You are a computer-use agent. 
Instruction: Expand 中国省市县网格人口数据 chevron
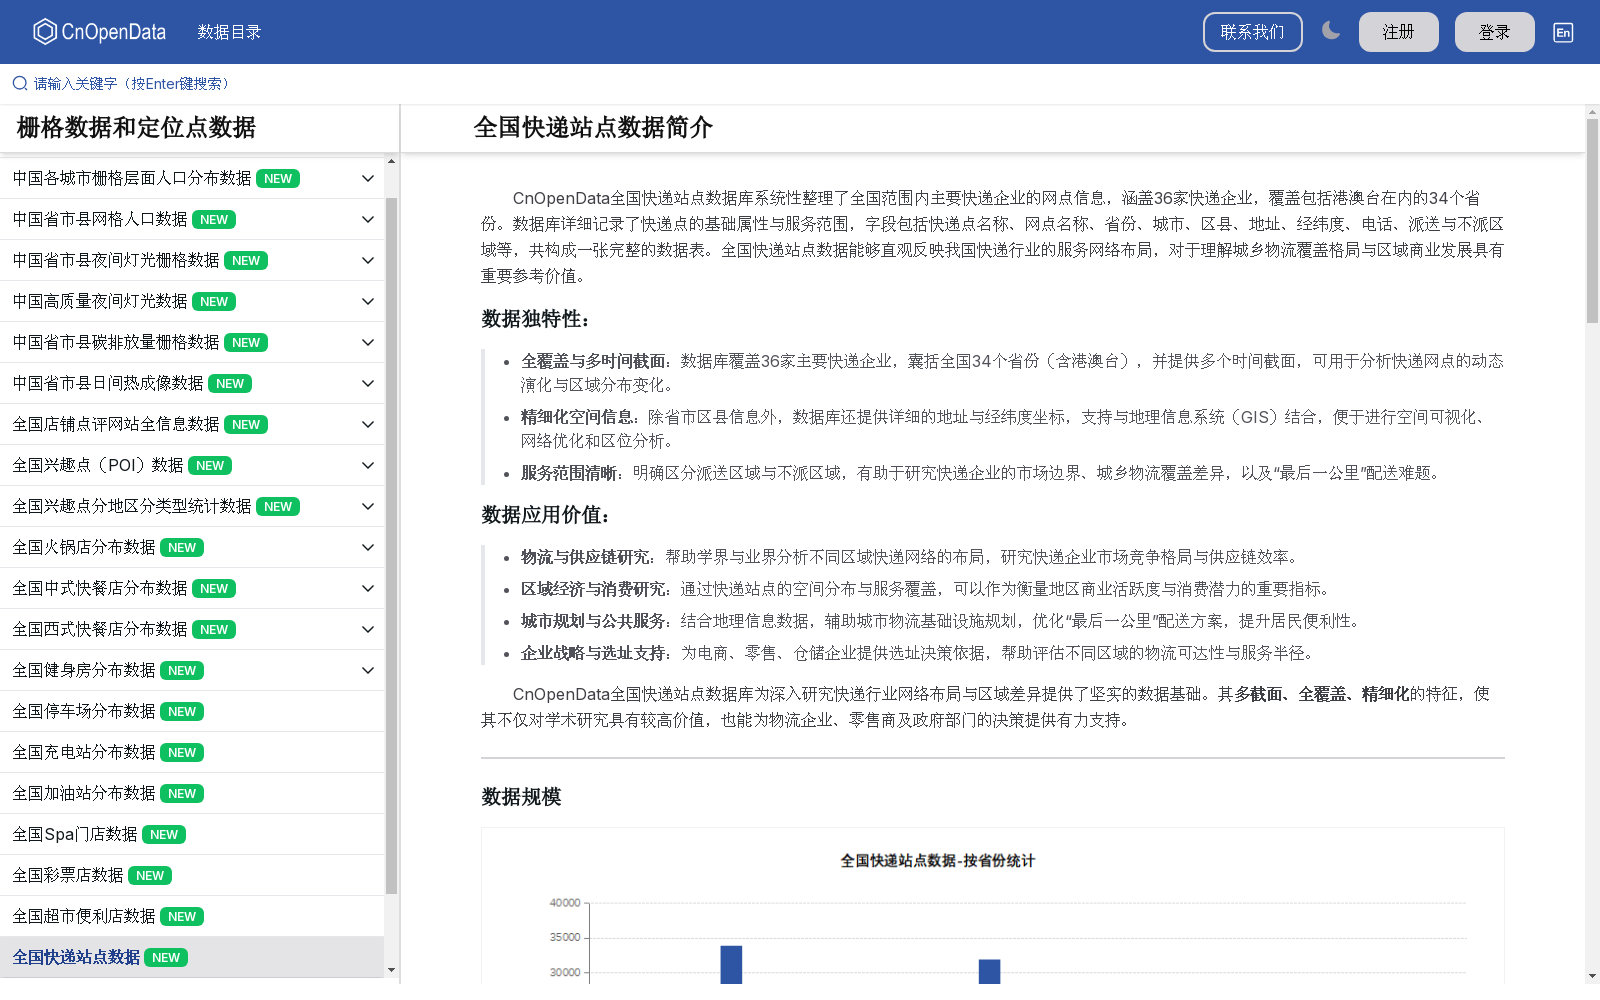click(368, 219)
